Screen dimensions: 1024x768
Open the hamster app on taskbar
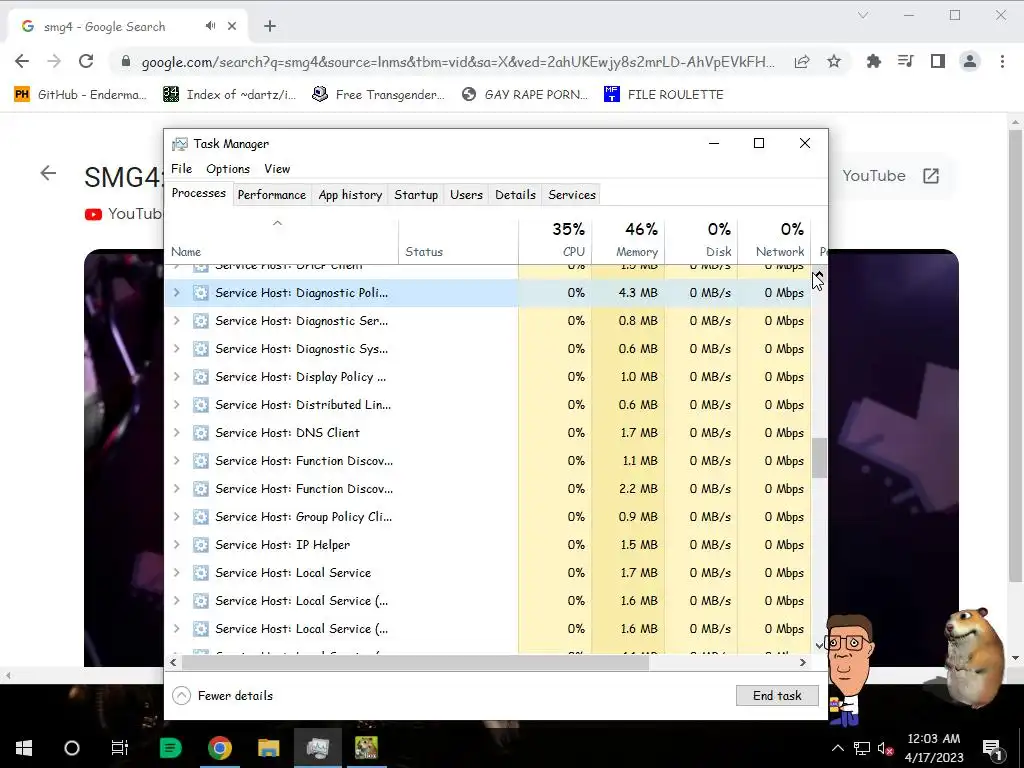(x=366, y=748)
